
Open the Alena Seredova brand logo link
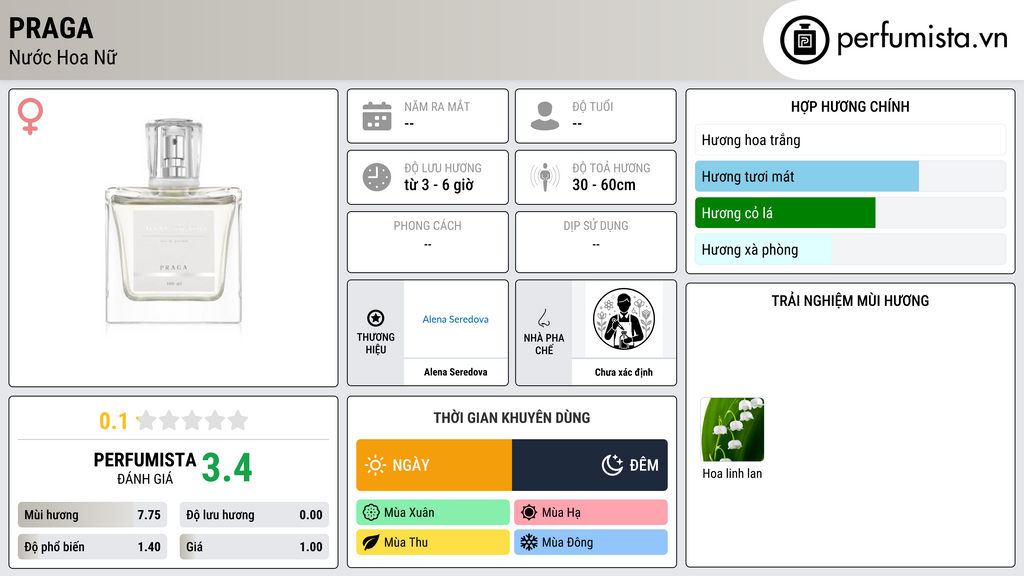pos(455,319)
